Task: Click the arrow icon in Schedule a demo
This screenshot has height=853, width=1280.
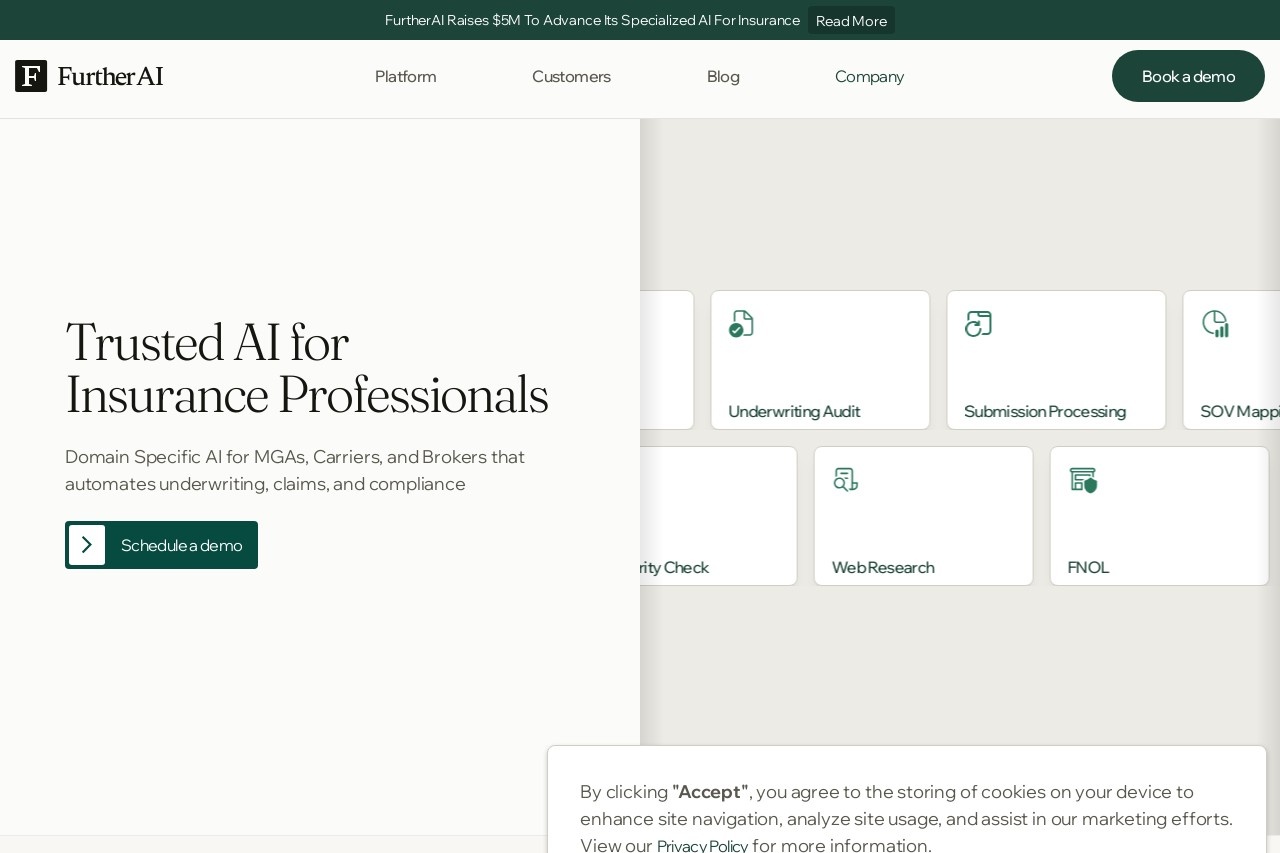Action: (87, 545)
